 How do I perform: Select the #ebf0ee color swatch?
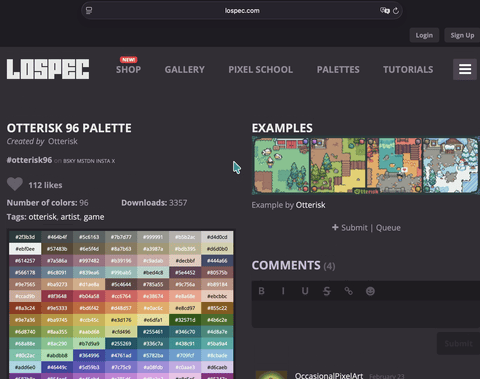click(25, 249)
